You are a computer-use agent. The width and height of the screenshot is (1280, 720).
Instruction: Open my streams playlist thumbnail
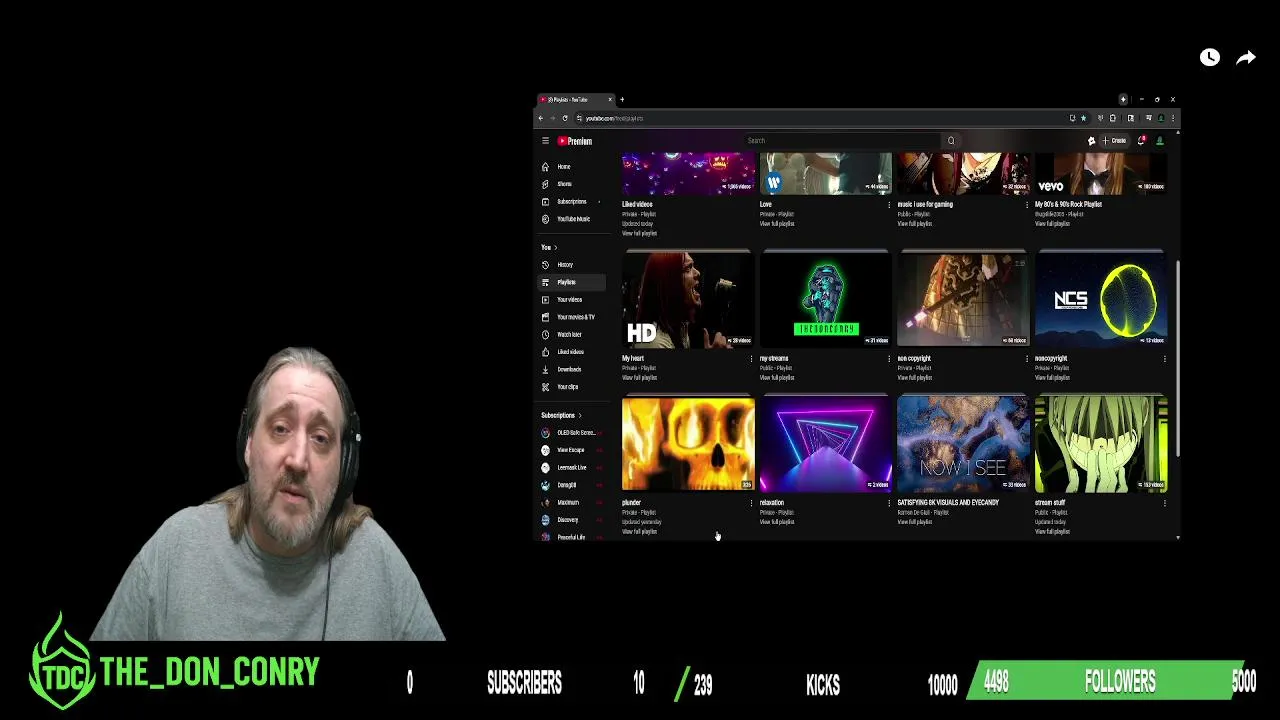[x=825, y=300]
